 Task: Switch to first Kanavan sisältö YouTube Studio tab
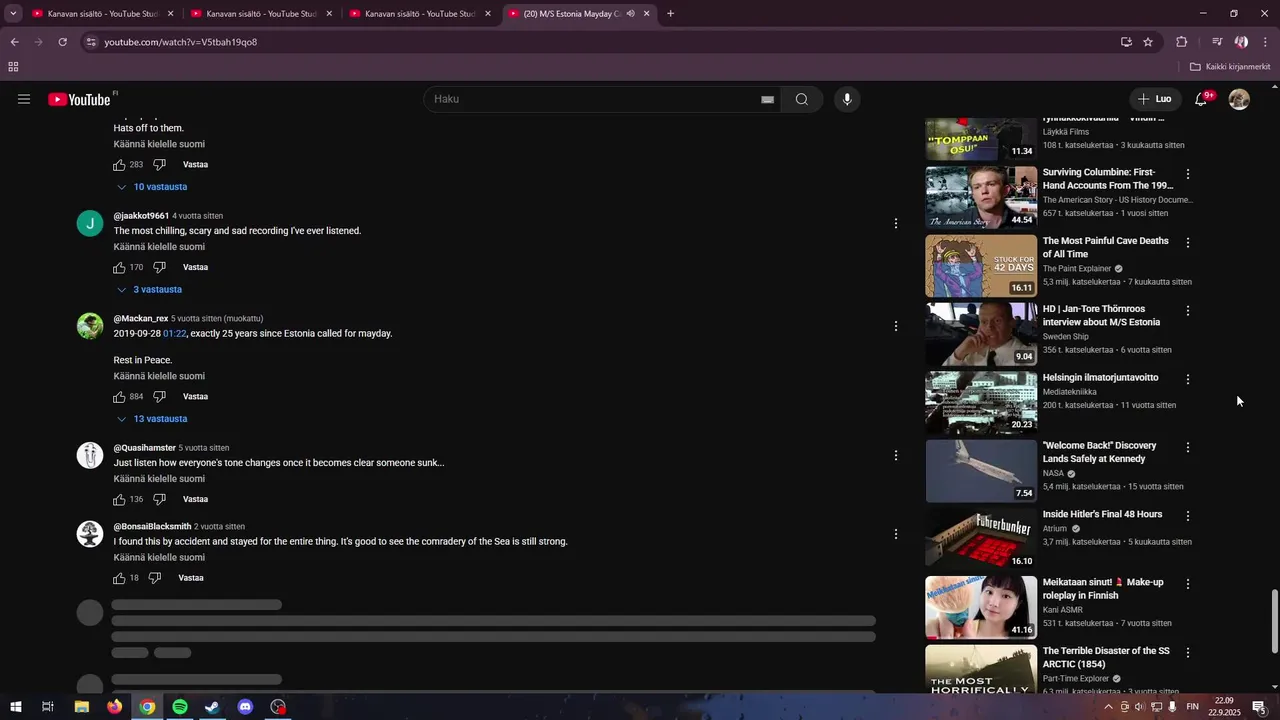[x=102, y=14]
